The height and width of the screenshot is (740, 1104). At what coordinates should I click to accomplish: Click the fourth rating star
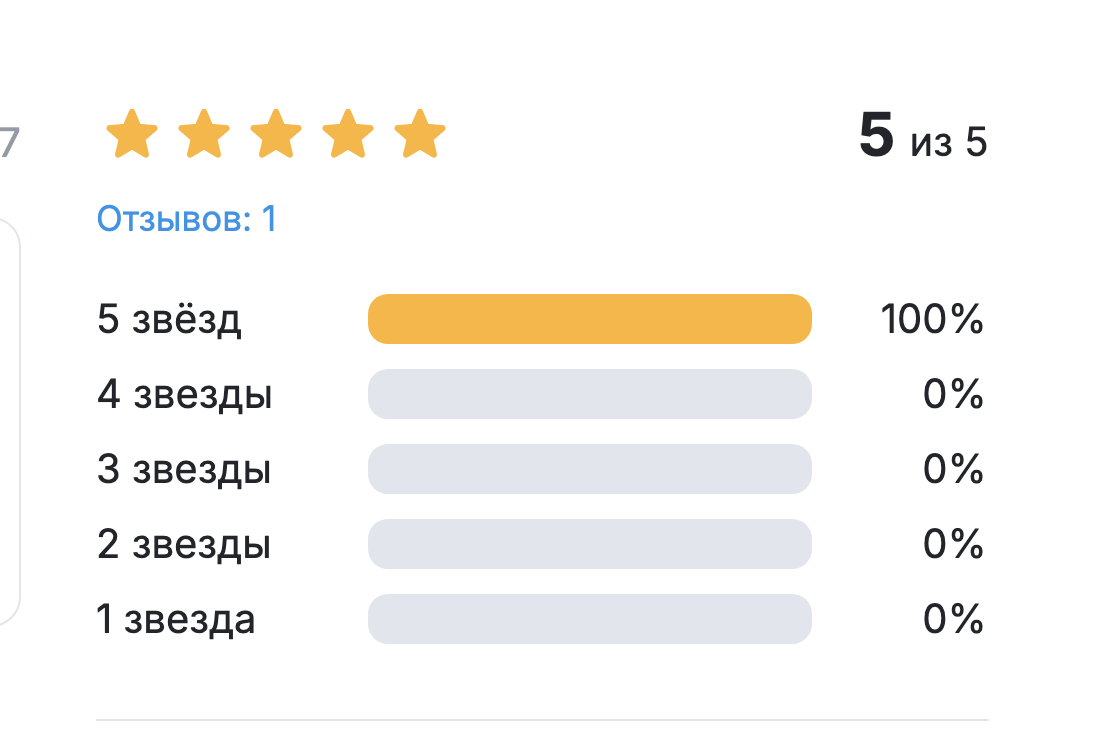(348, 135)
